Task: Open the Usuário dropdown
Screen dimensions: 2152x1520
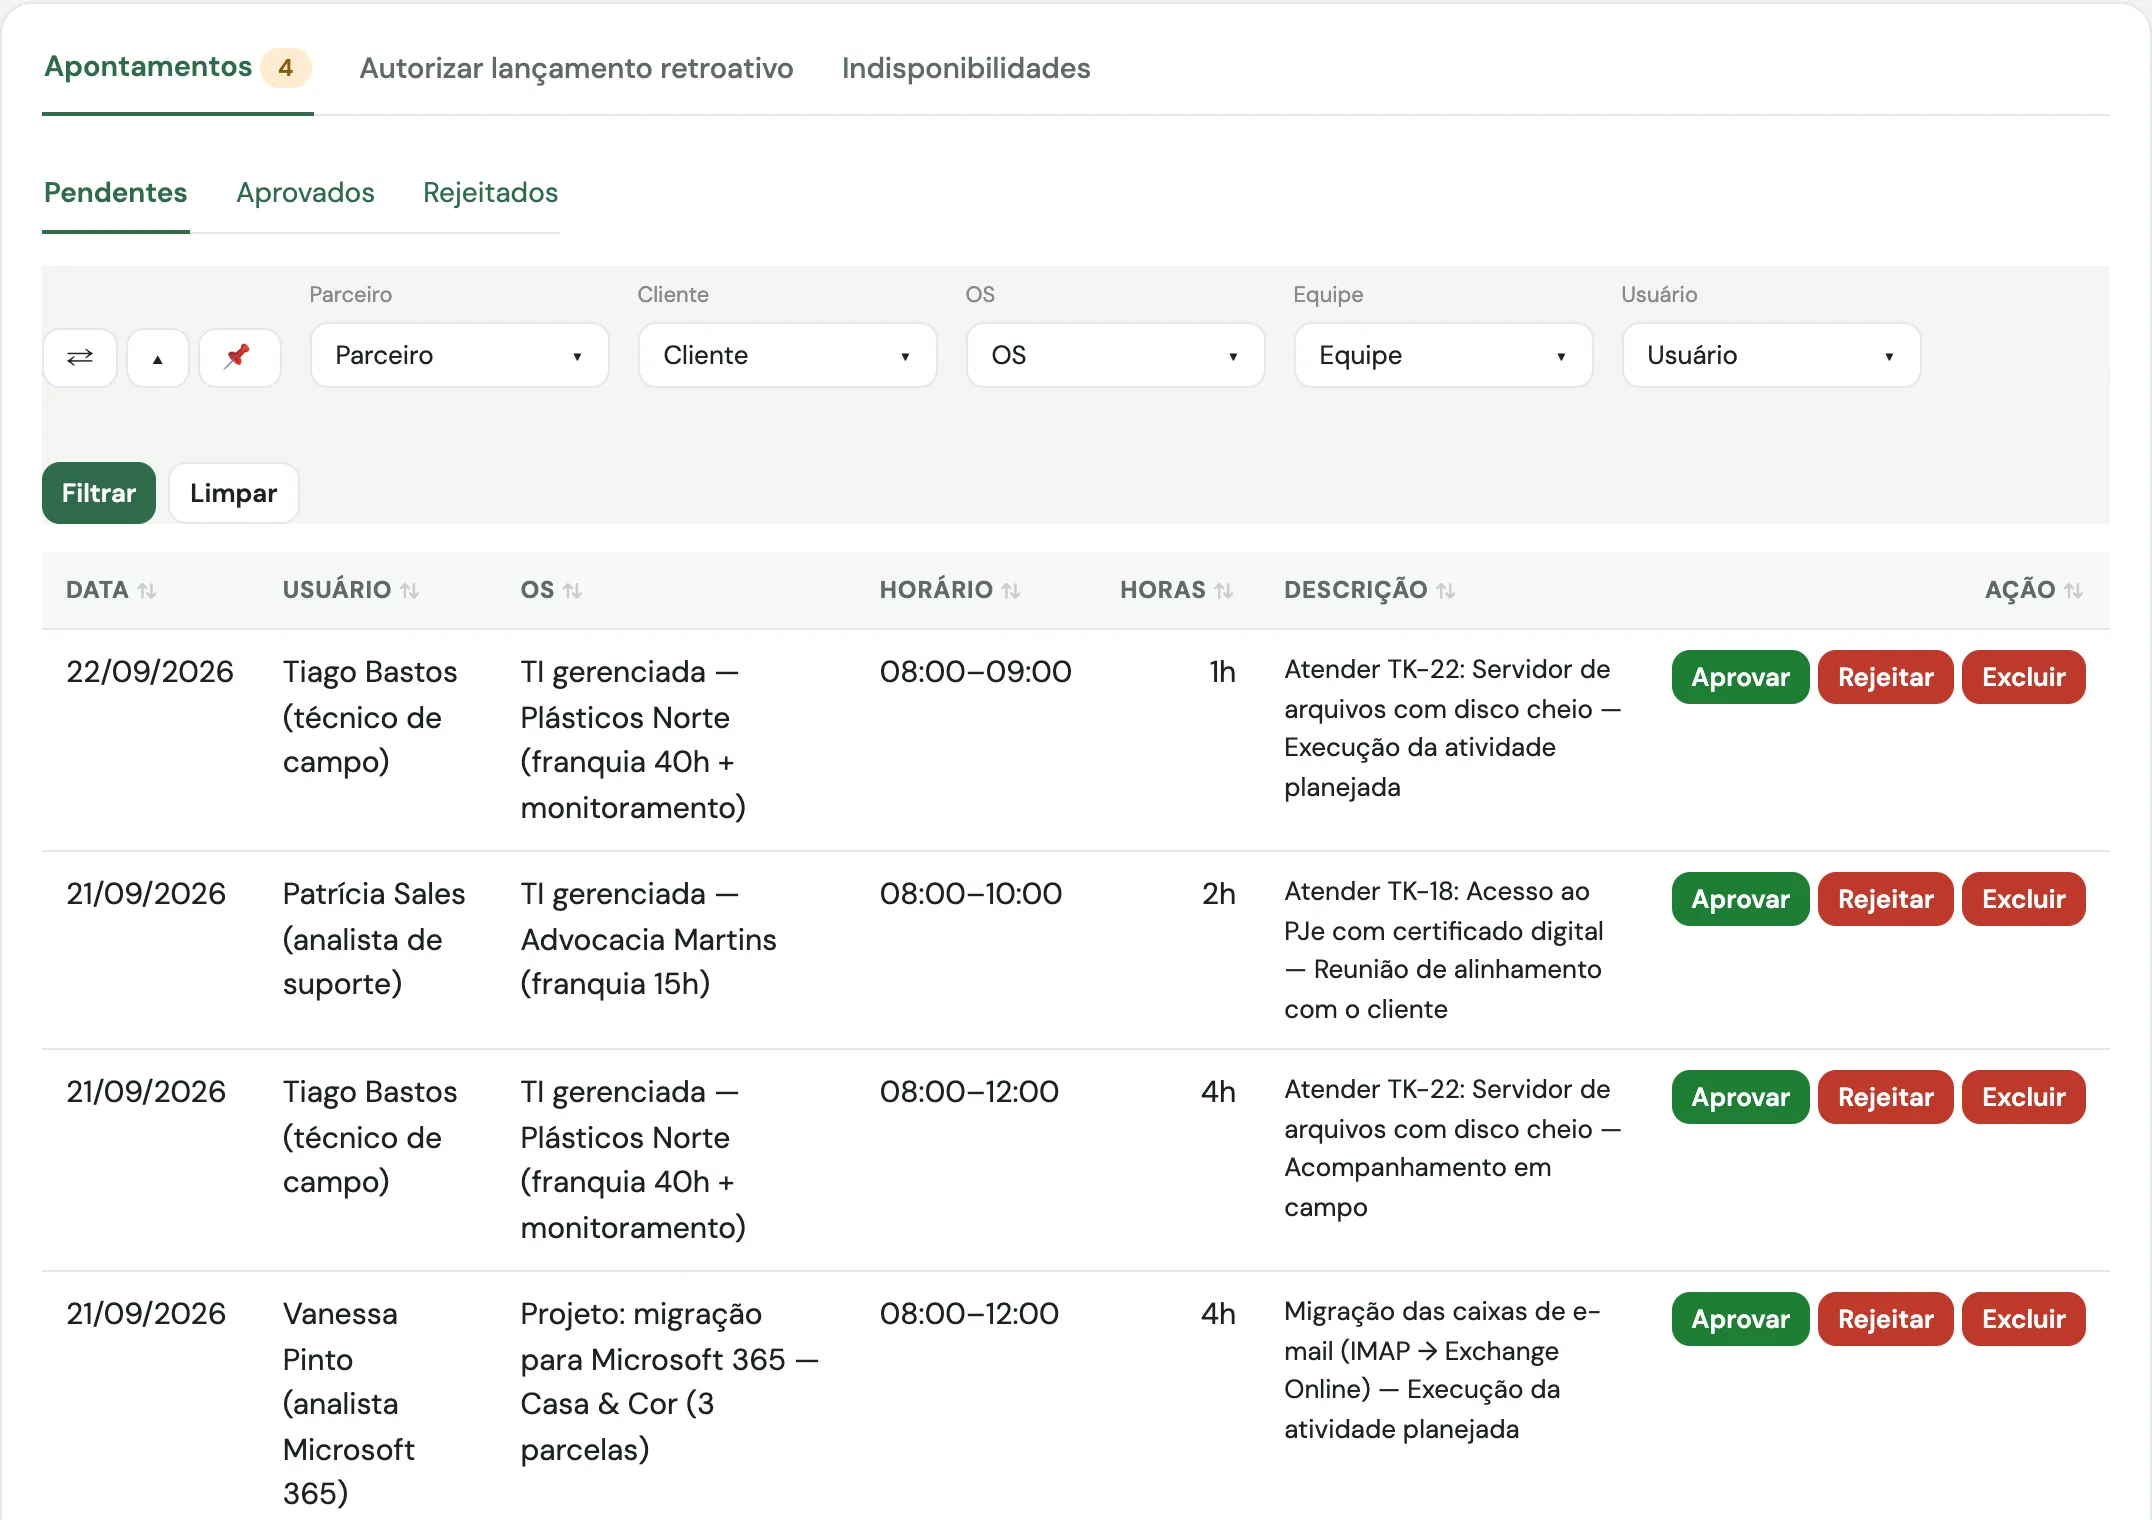Action: [x=1772, y=356]
